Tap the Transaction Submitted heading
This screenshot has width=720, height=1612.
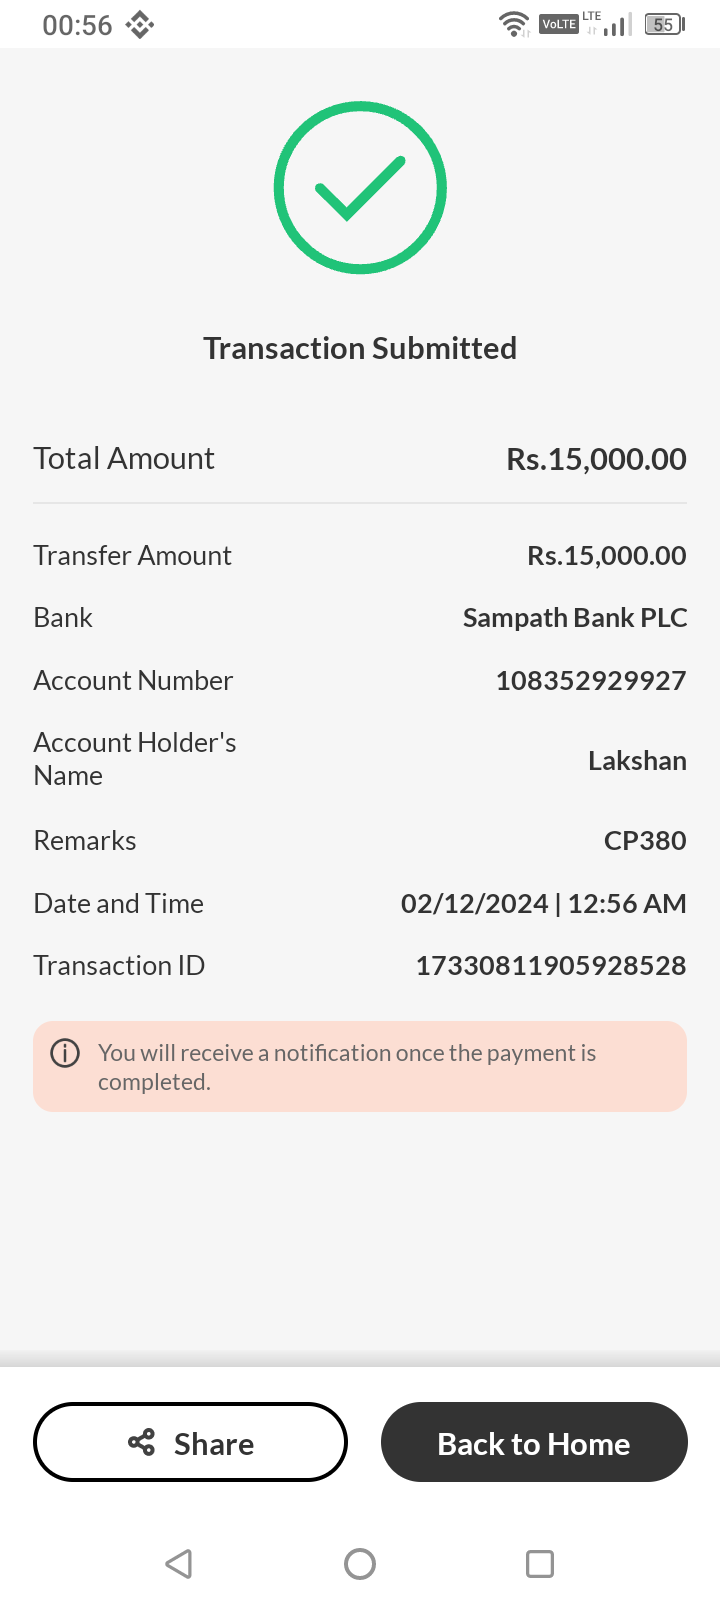tap(360, 348)
